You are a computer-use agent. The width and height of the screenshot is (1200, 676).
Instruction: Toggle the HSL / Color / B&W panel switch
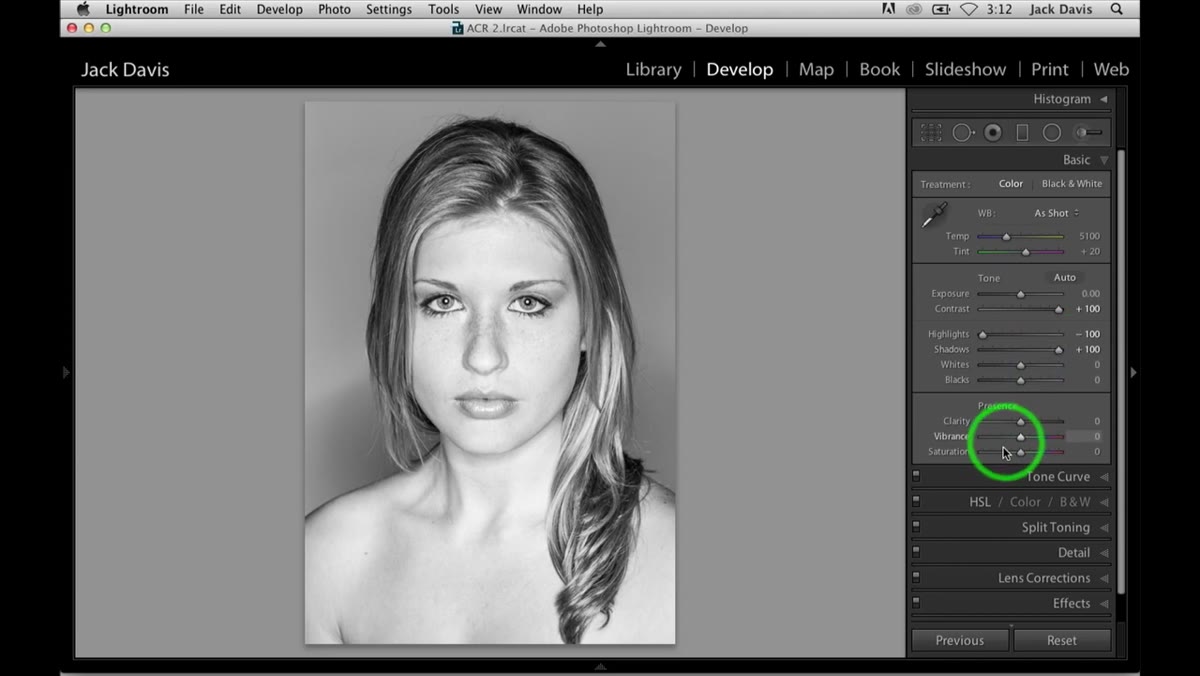point(916,502)
